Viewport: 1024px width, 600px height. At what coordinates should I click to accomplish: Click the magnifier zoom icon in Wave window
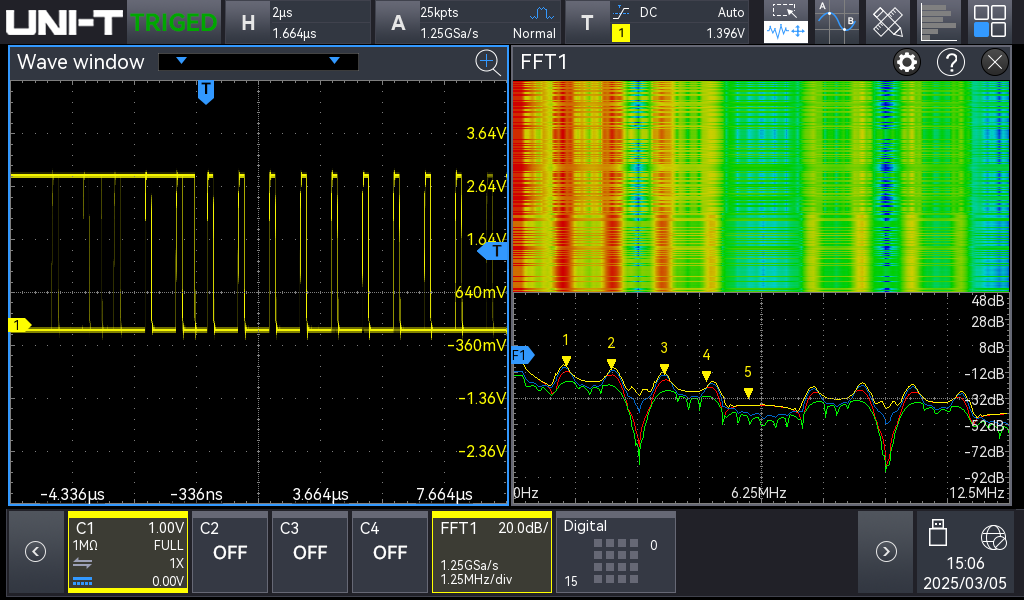[487, 62]
